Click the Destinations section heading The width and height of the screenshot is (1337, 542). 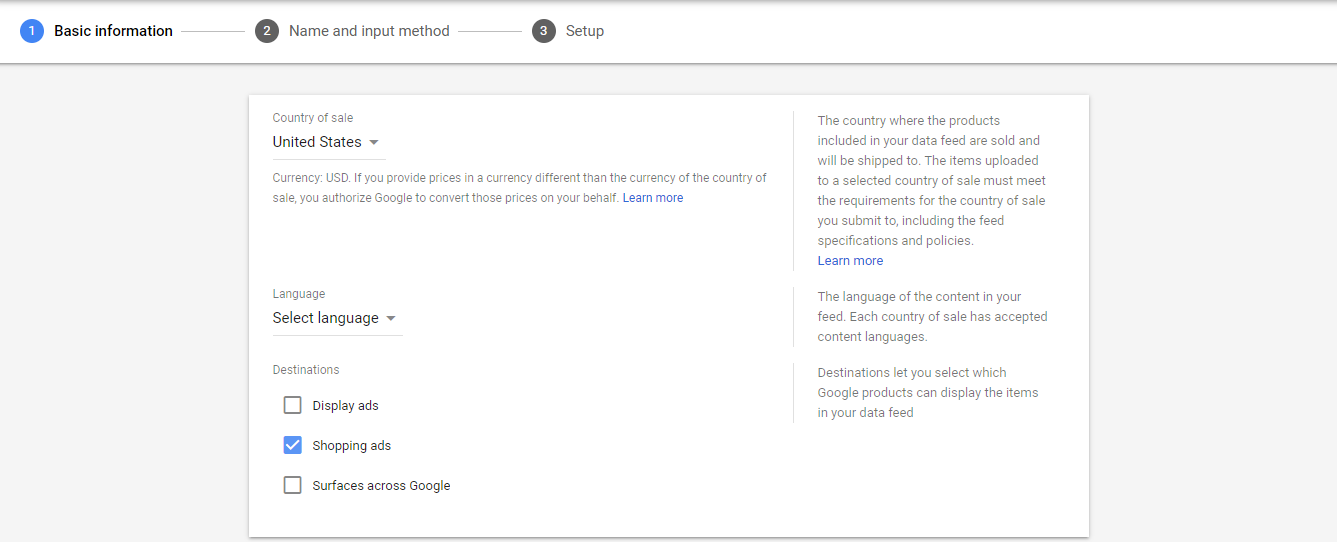[306, 370]
